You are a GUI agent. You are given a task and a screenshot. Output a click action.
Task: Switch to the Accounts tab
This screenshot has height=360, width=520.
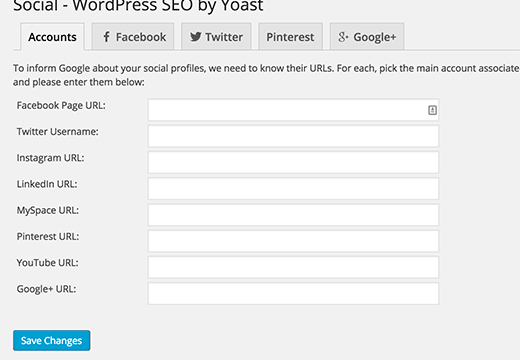(x=52, y=37)
